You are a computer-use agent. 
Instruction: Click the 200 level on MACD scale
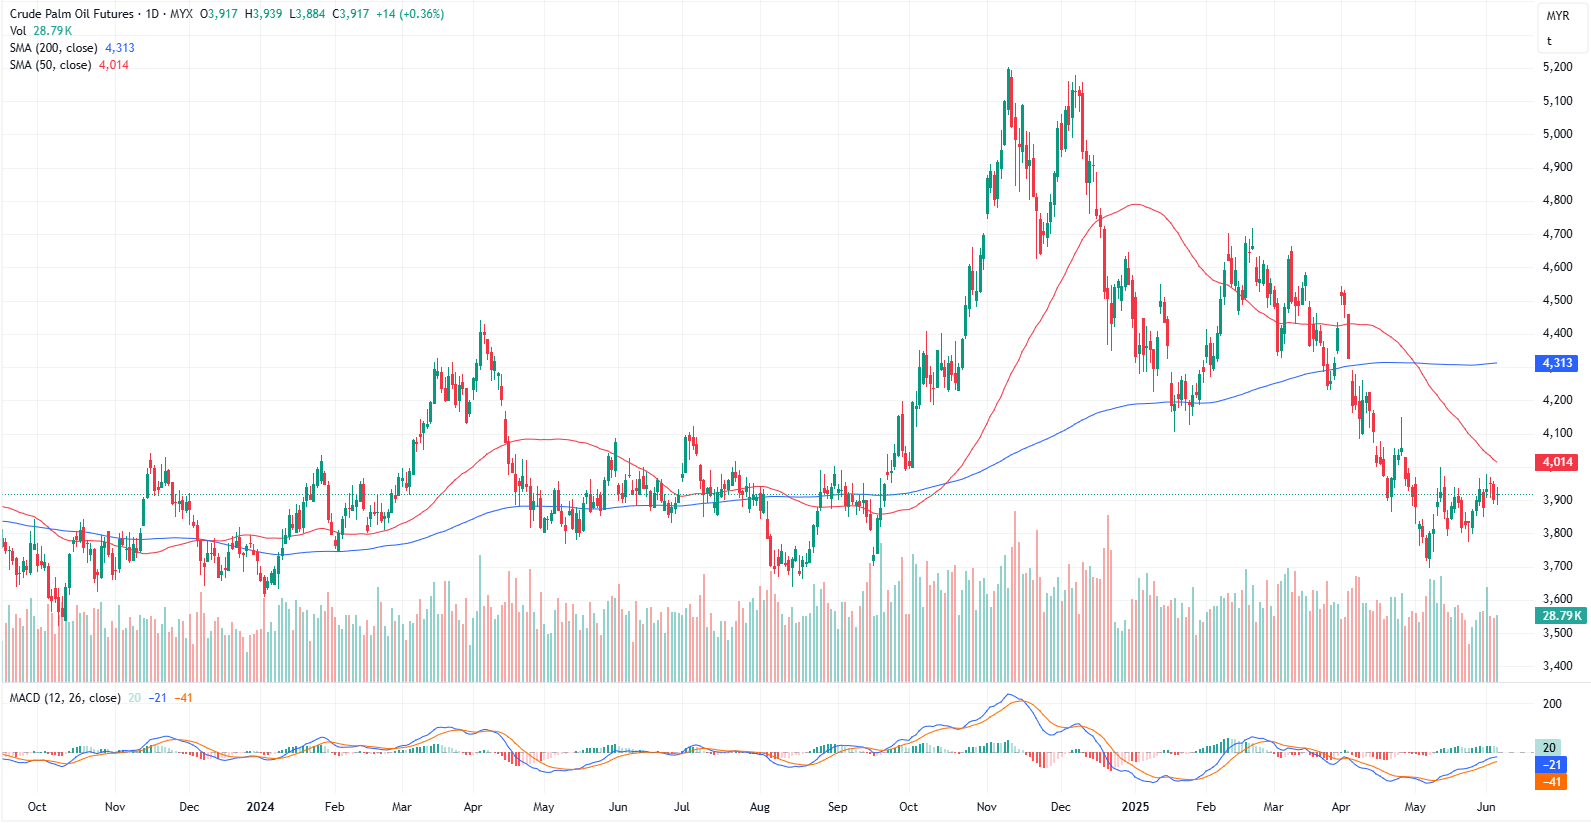pos(1552,704)
